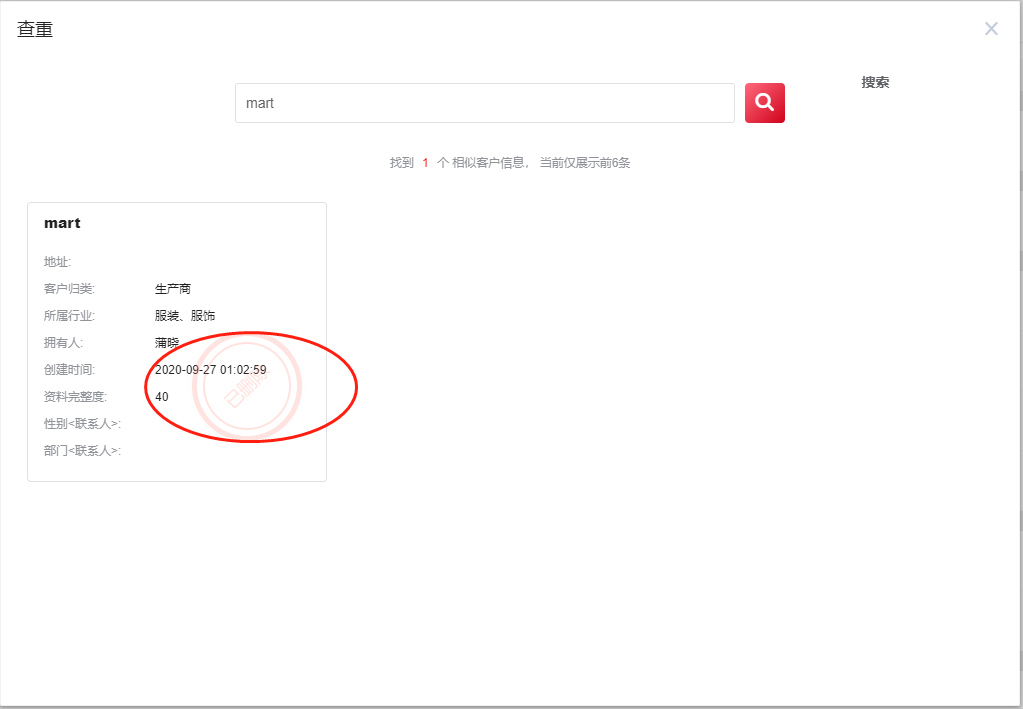Click the 资料完整度 value 40
Image resolution: width=1023 pixels, height=709 pixels.
click(162, 397)
